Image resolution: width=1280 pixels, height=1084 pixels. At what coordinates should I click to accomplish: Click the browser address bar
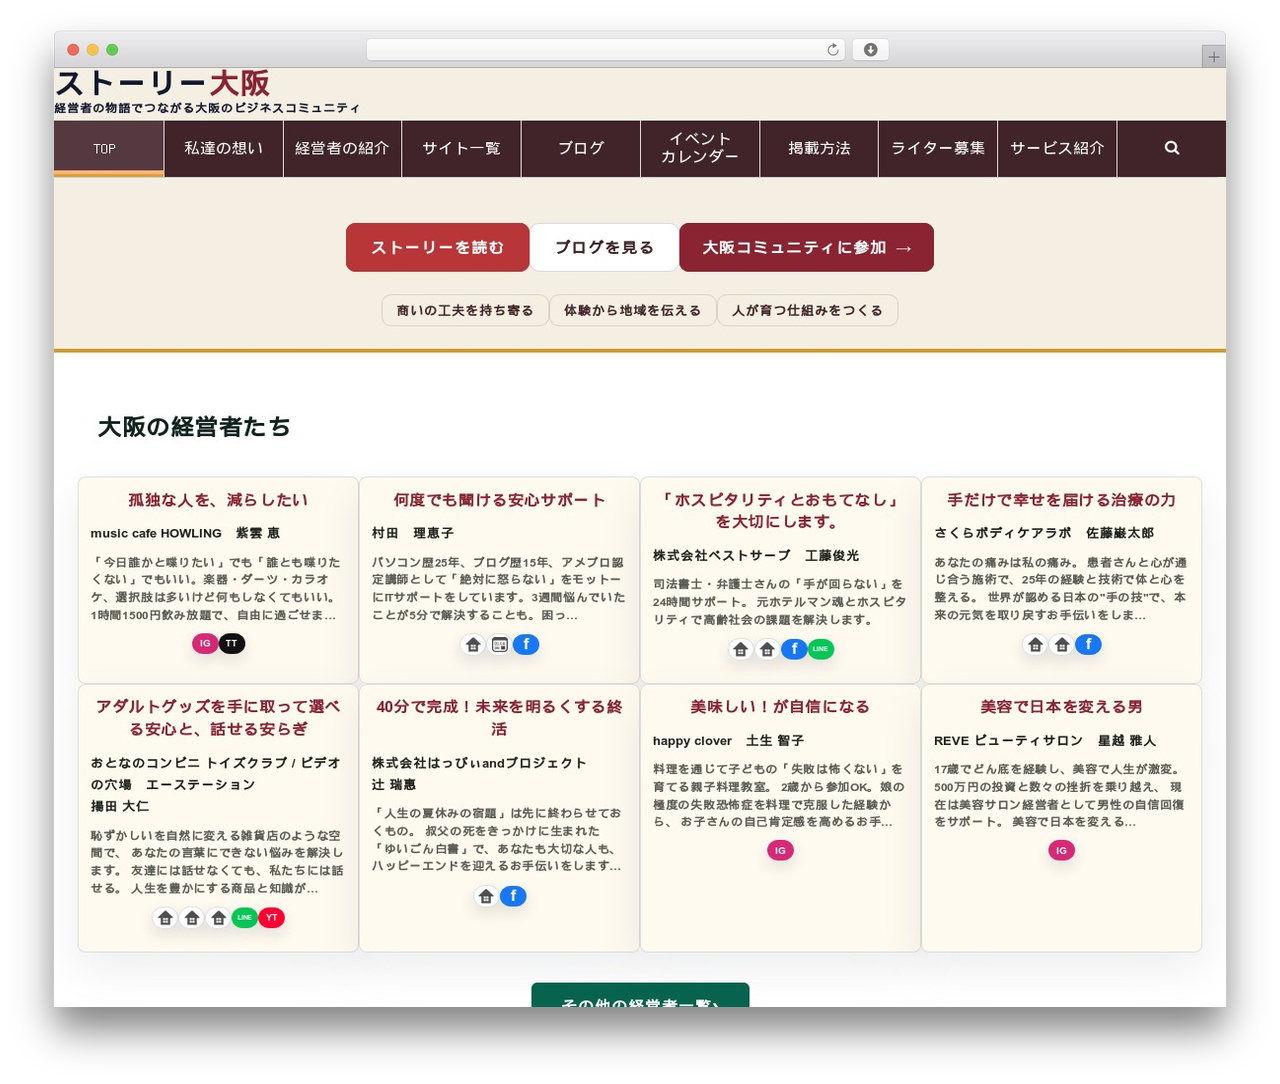[x=606, y=50]
